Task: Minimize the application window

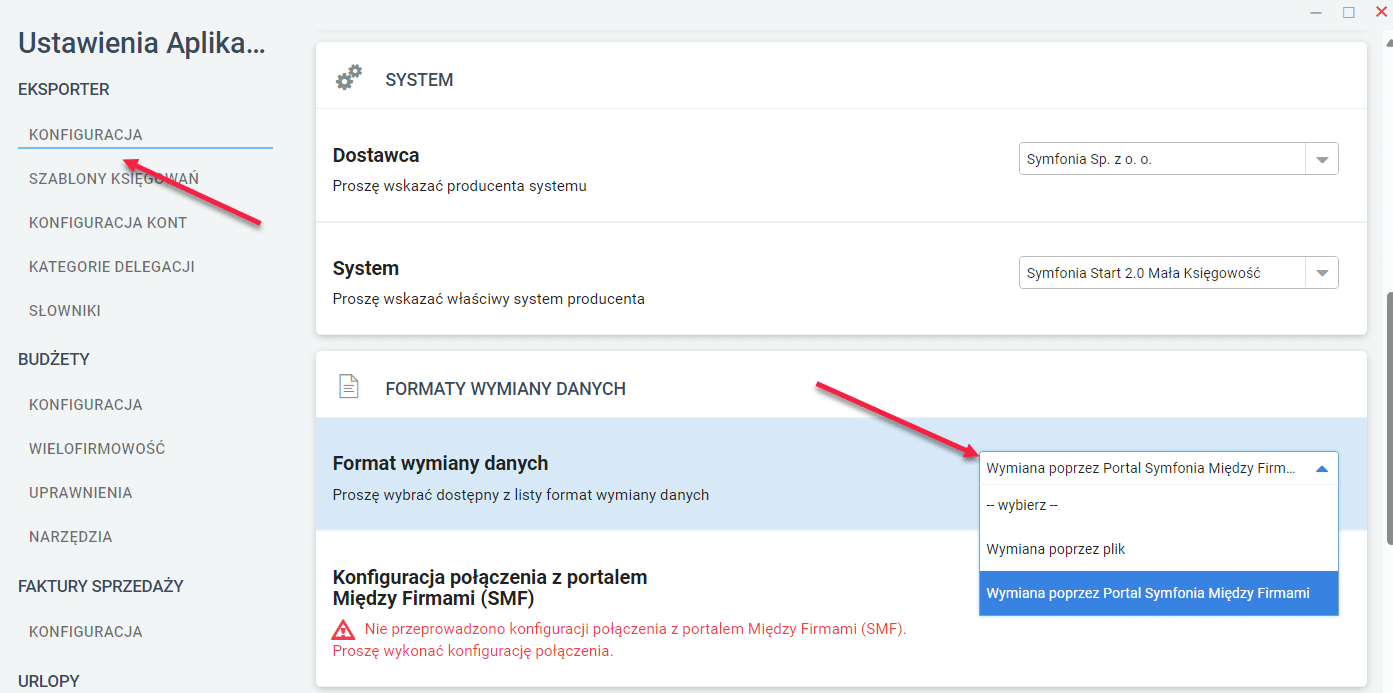Action: 1316,11
